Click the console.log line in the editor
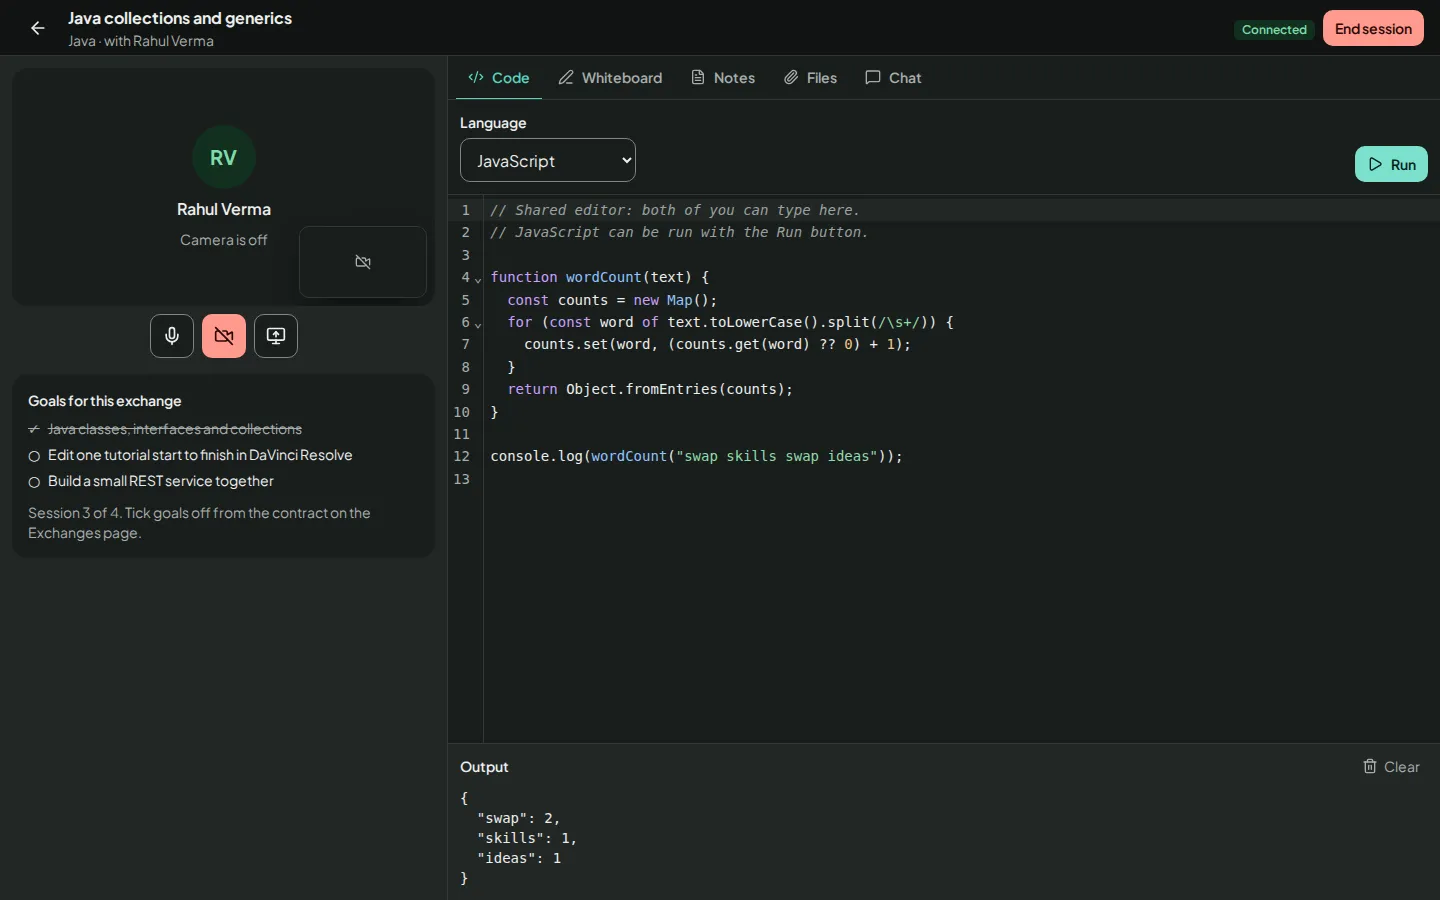Image resolution: width=1440 pixels, height=900 pixels. click(x=696, y=456)
